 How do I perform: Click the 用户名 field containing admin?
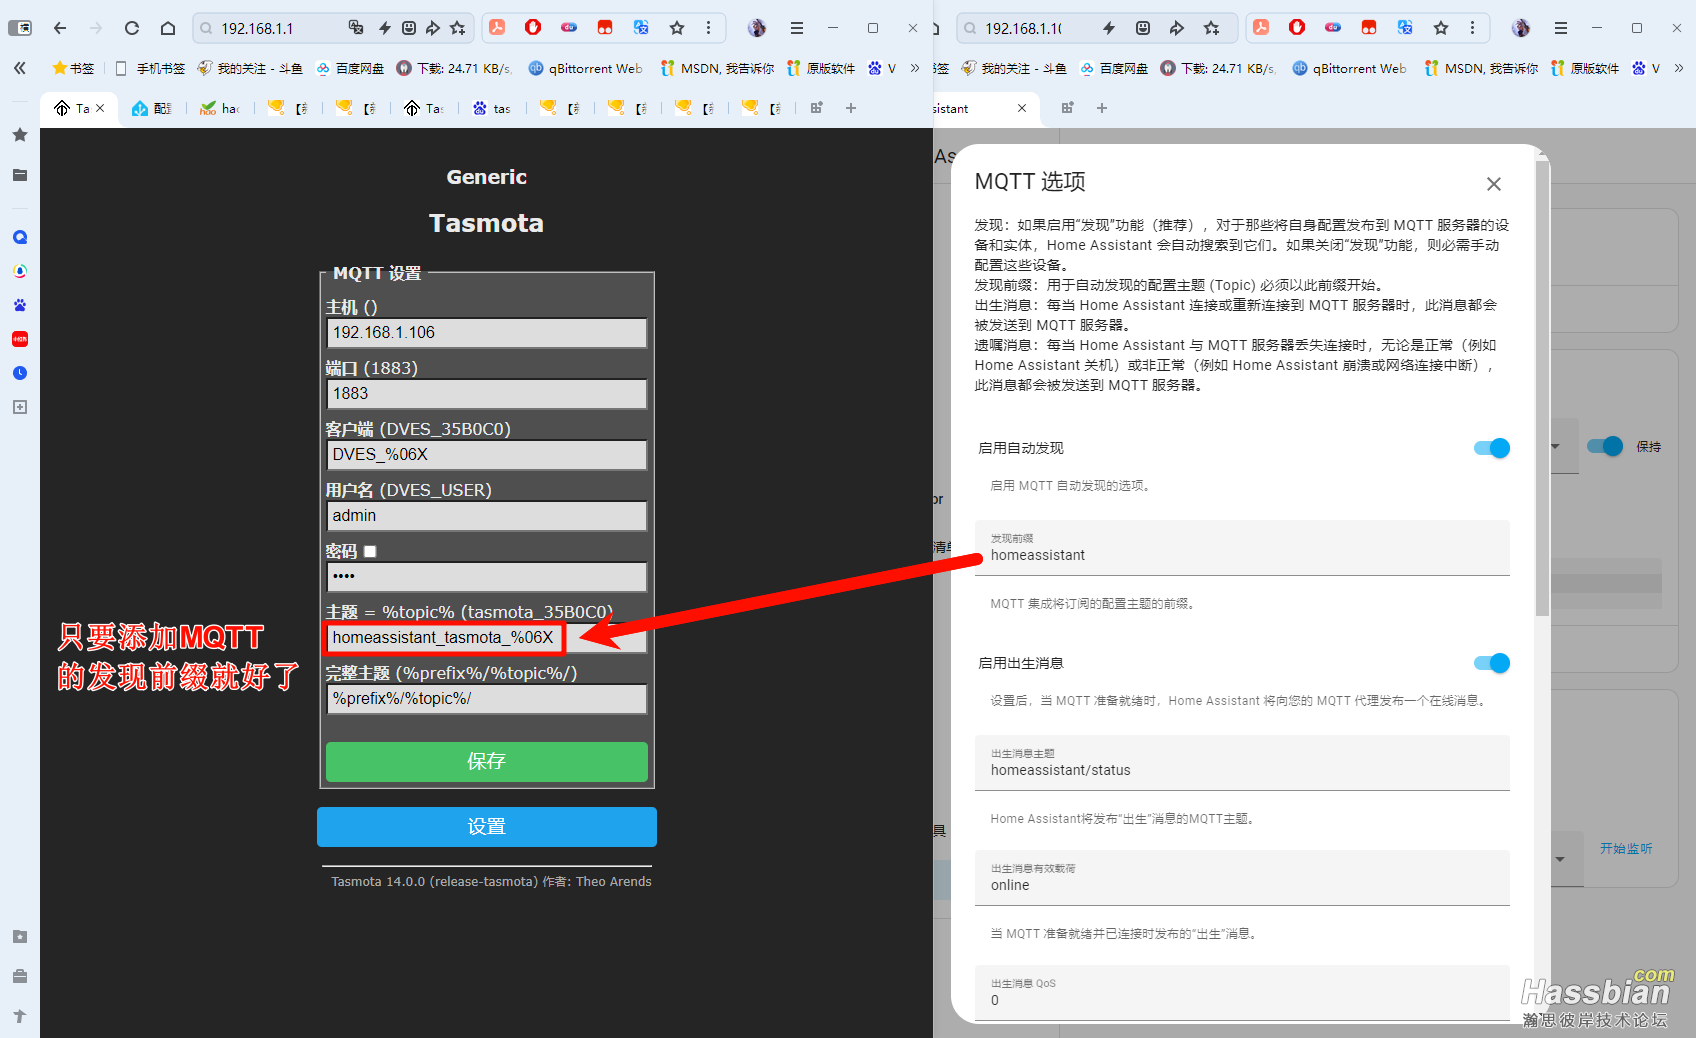(x=487, y=516)
